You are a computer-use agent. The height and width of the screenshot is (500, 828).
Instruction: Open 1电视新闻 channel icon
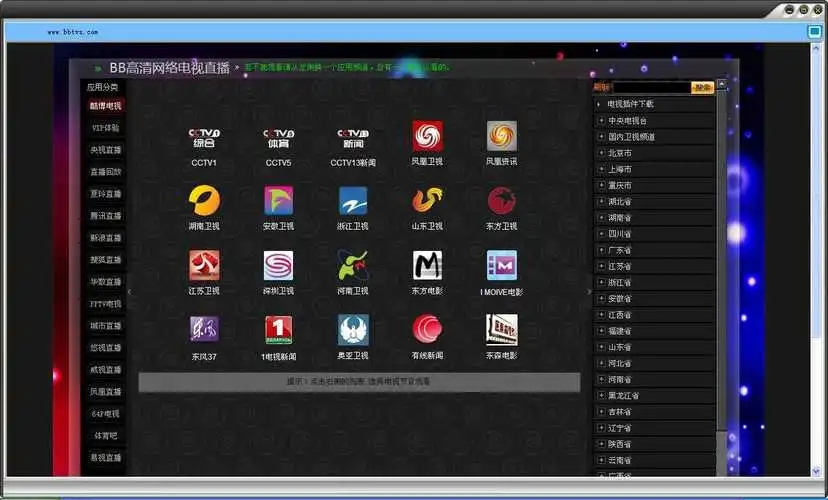pyautogui.click(x=278, y=330)
